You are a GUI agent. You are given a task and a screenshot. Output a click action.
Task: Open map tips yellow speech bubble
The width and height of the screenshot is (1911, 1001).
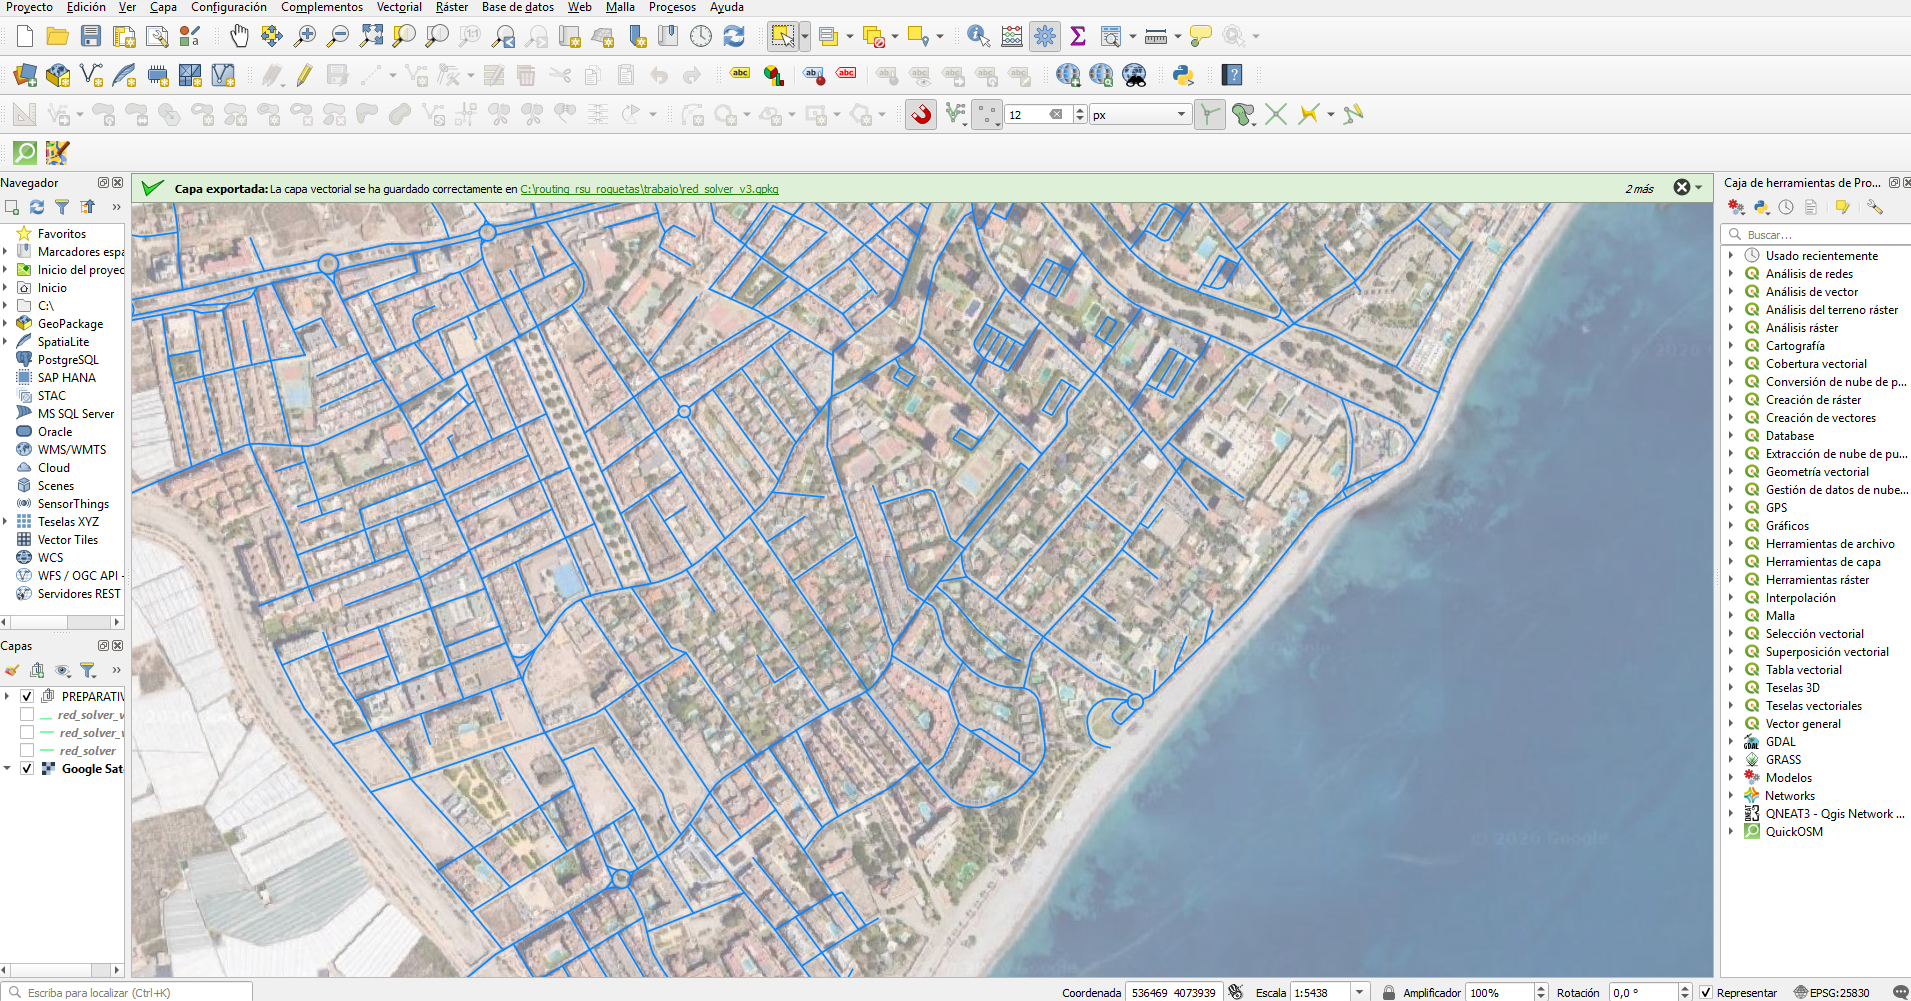coord(1201,37)
